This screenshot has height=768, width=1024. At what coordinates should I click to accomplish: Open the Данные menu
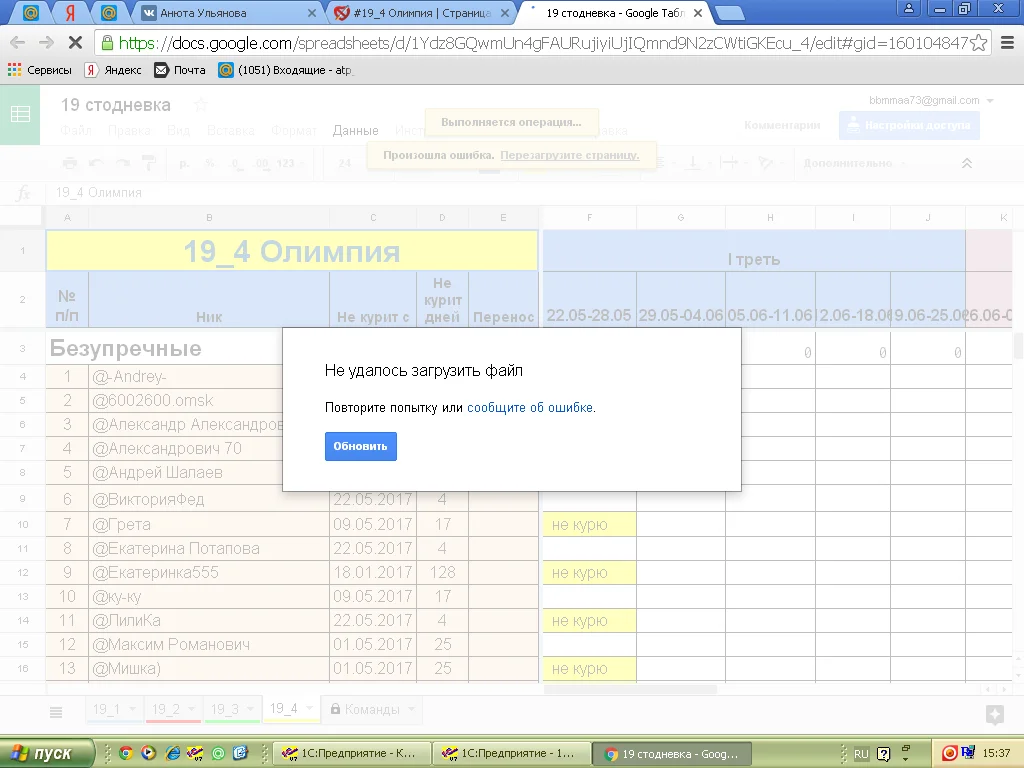pos(355,131)
